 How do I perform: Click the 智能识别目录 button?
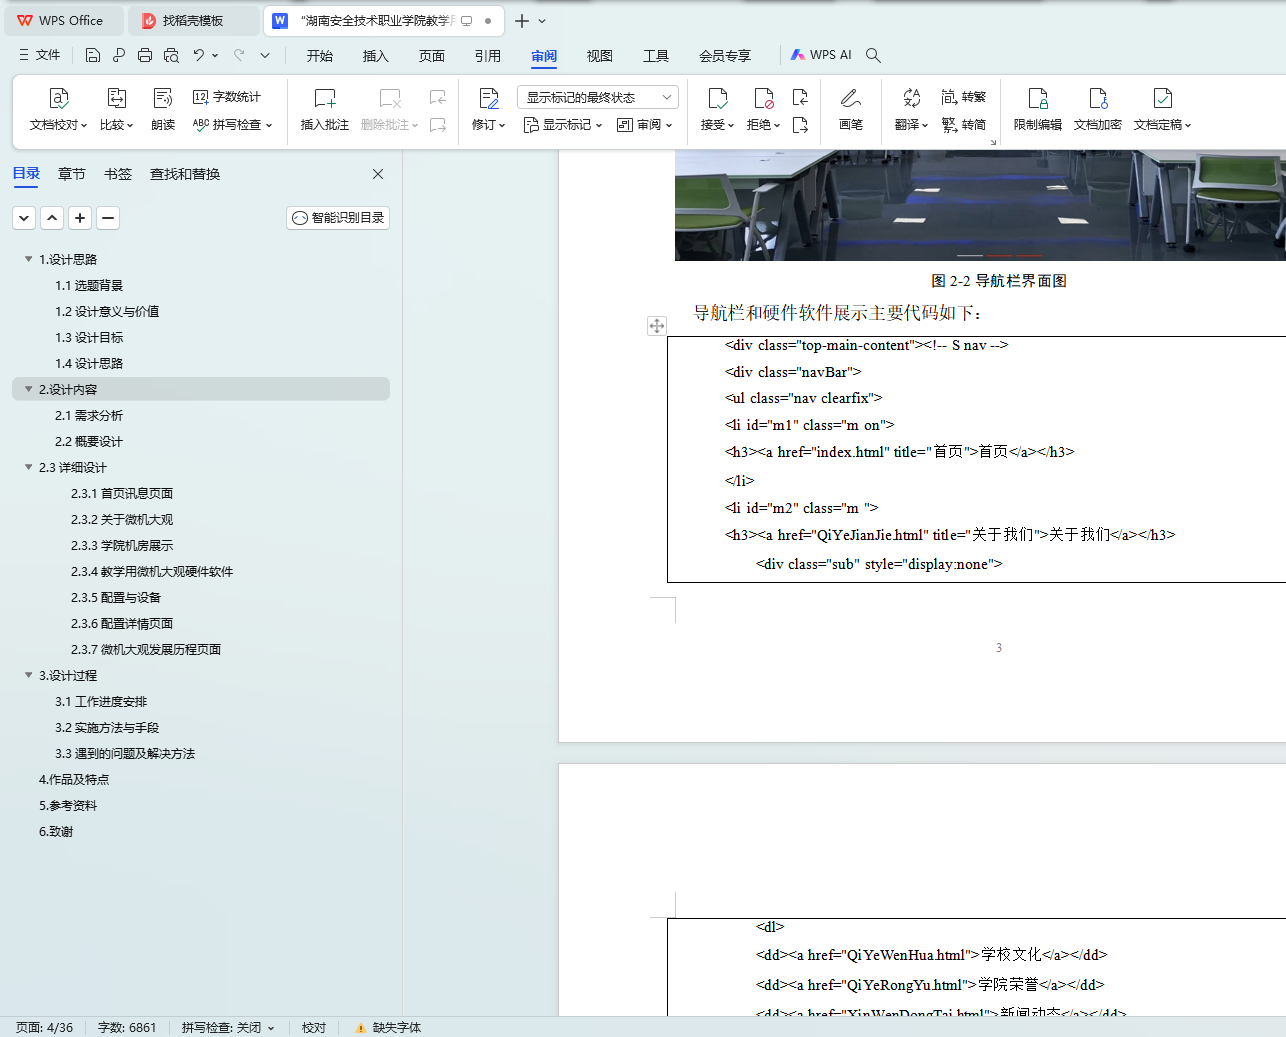coord(338,218)
